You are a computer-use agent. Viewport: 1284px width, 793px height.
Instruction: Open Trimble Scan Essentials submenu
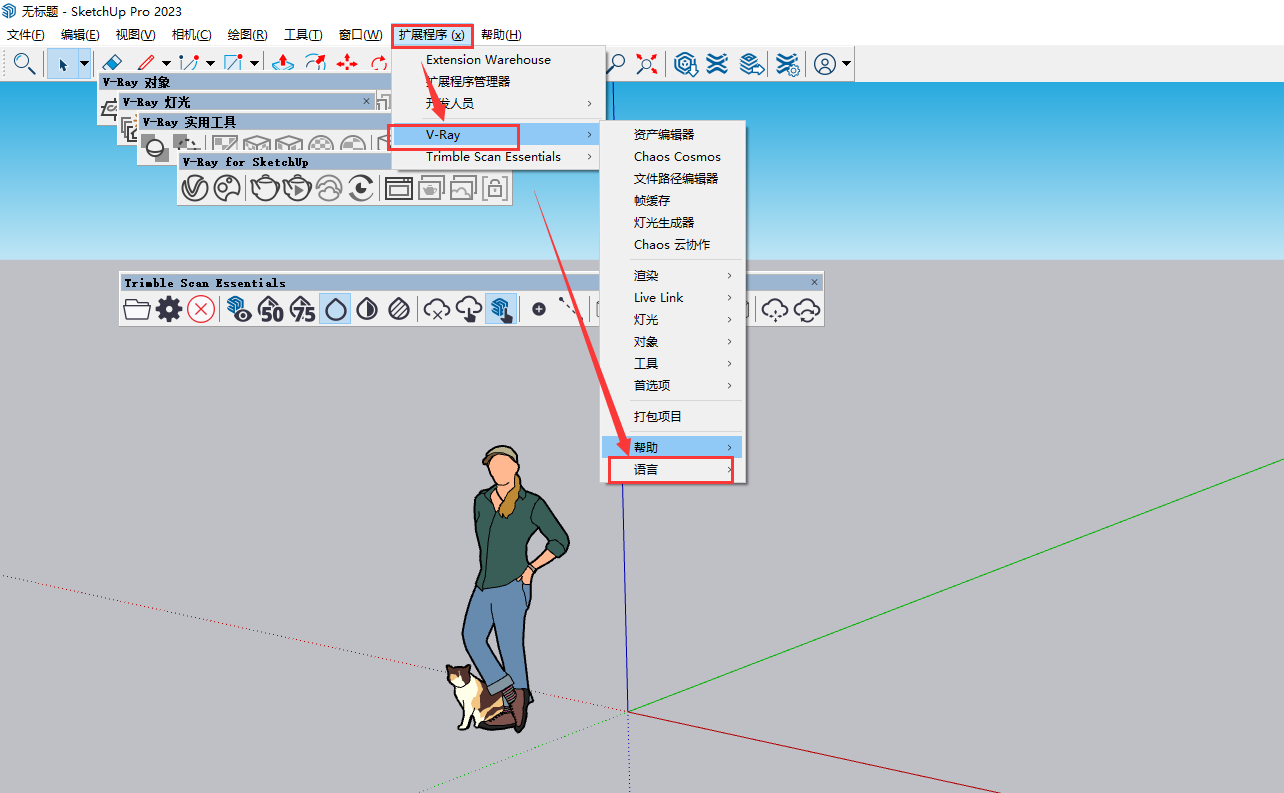[x=498, y=156]
